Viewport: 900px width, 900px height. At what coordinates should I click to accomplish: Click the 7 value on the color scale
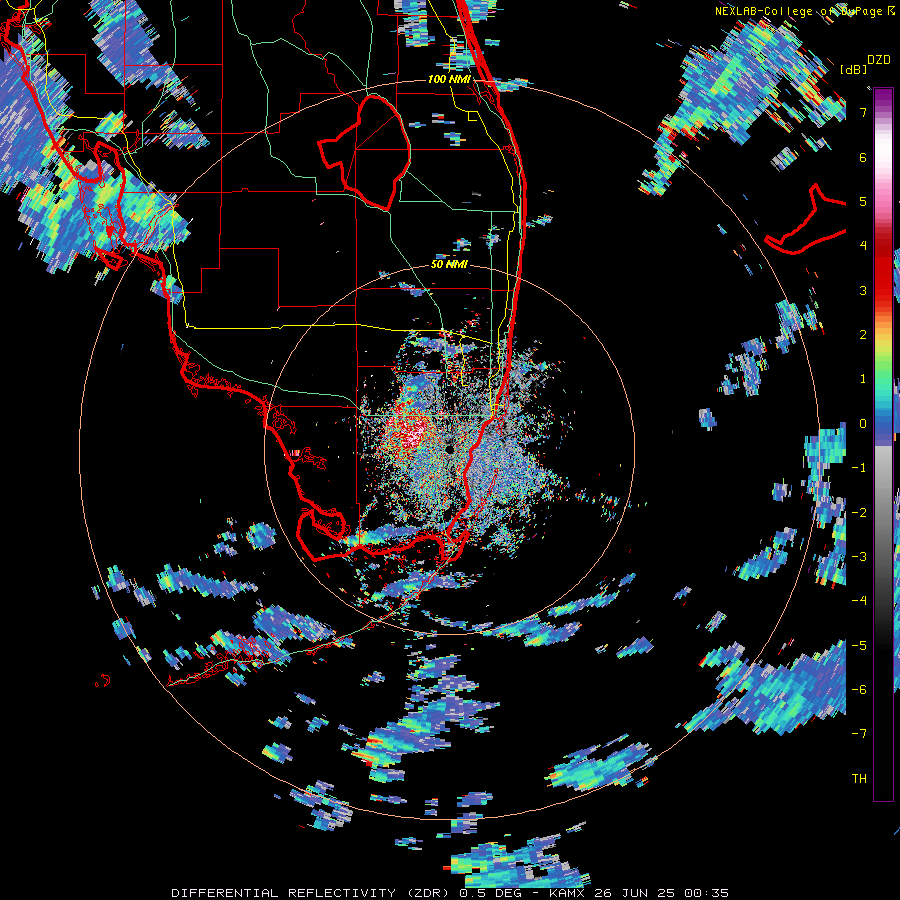[x=863, y=112]
